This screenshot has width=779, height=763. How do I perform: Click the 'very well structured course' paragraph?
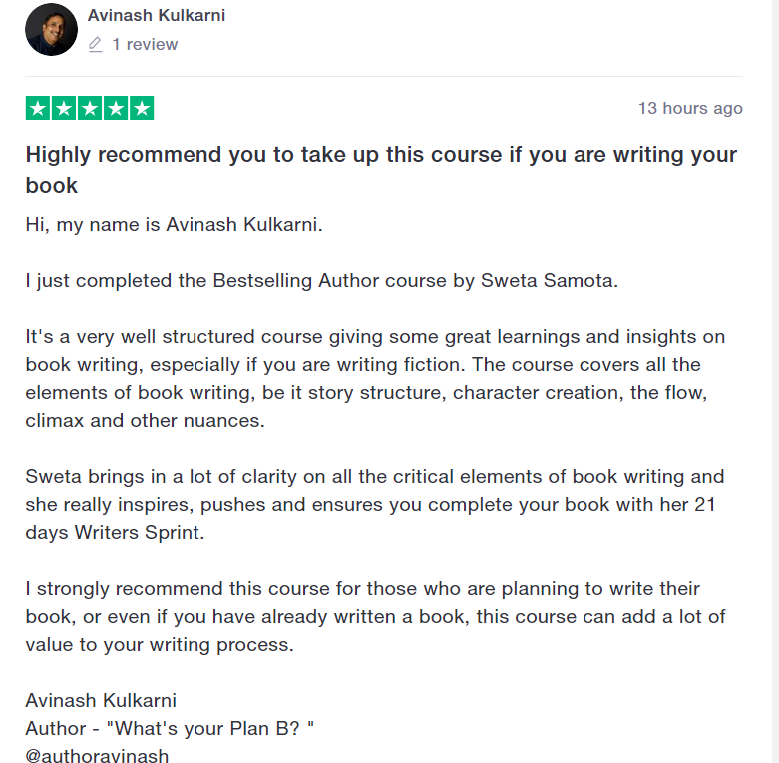point(375,378)
